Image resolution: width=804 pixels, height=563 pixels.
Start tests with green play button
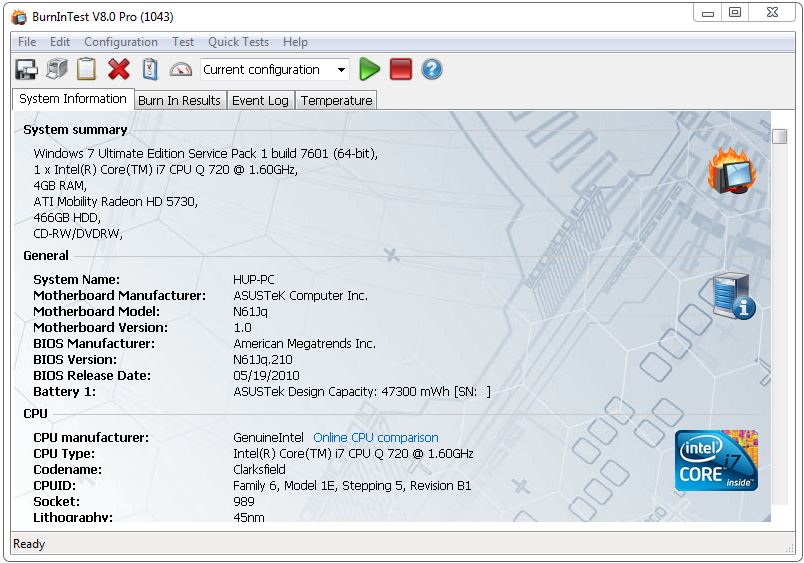click(369, 69)
